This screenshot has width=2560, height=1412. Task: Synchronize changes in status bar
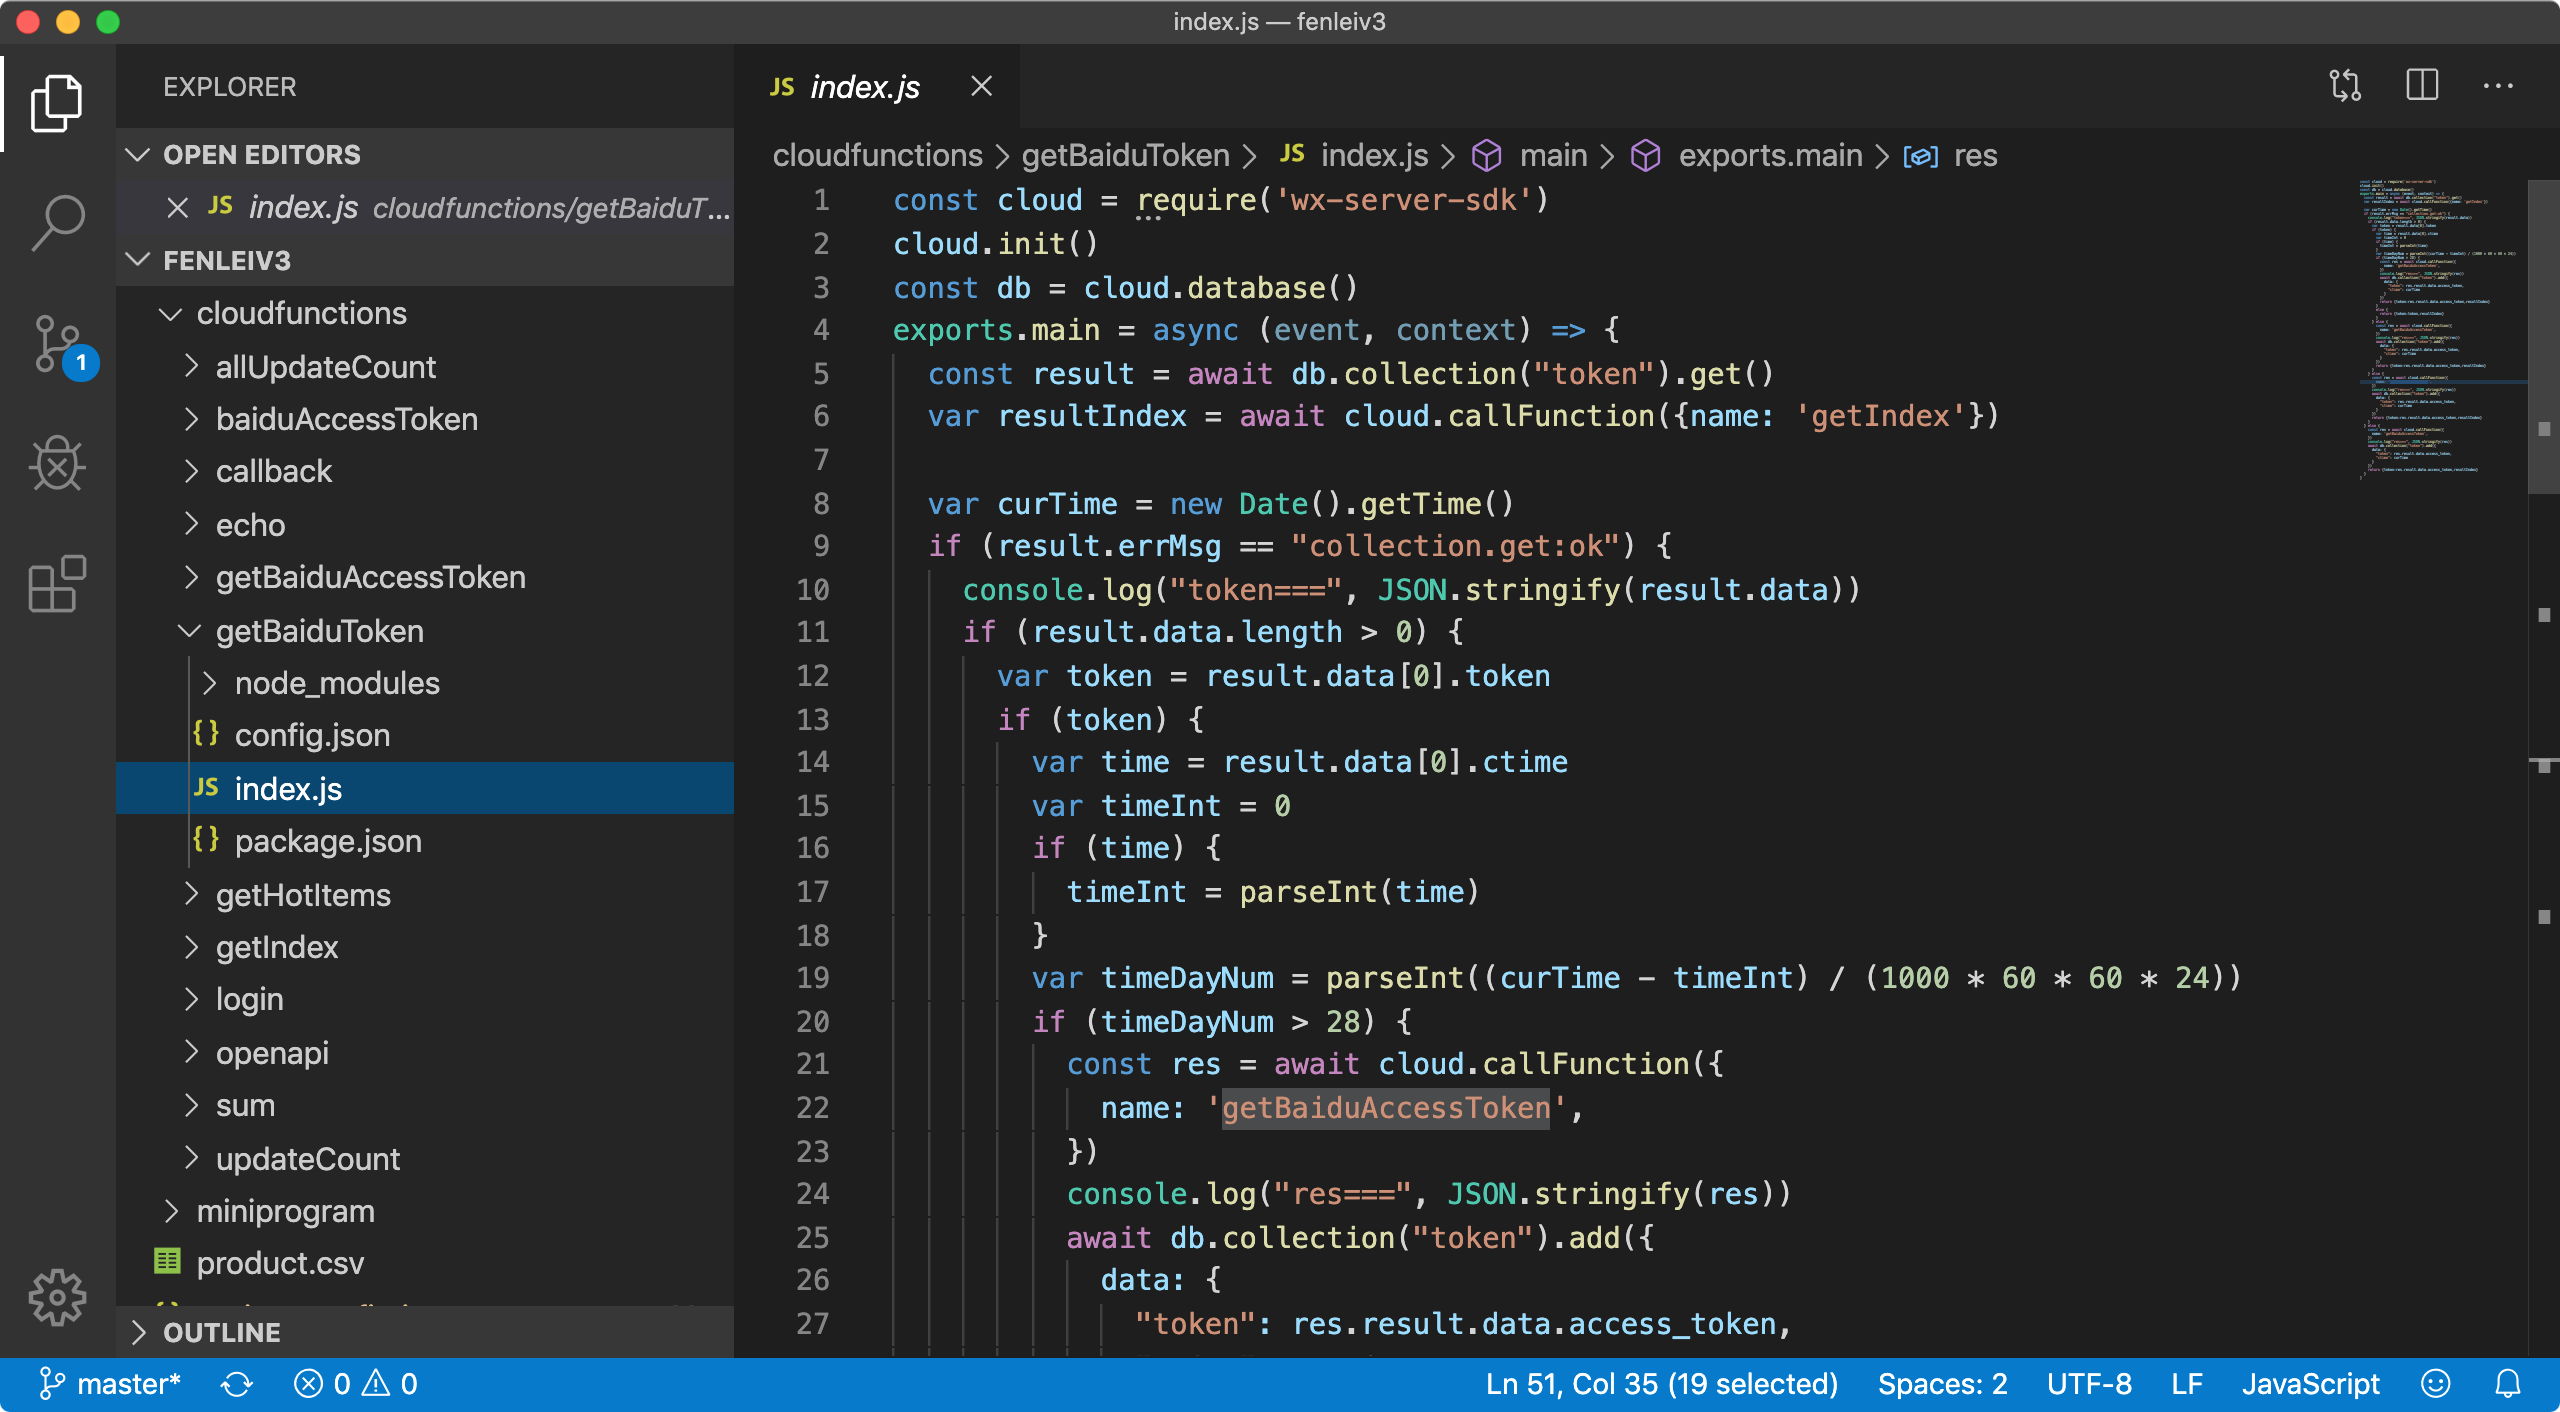[237, 1384]
